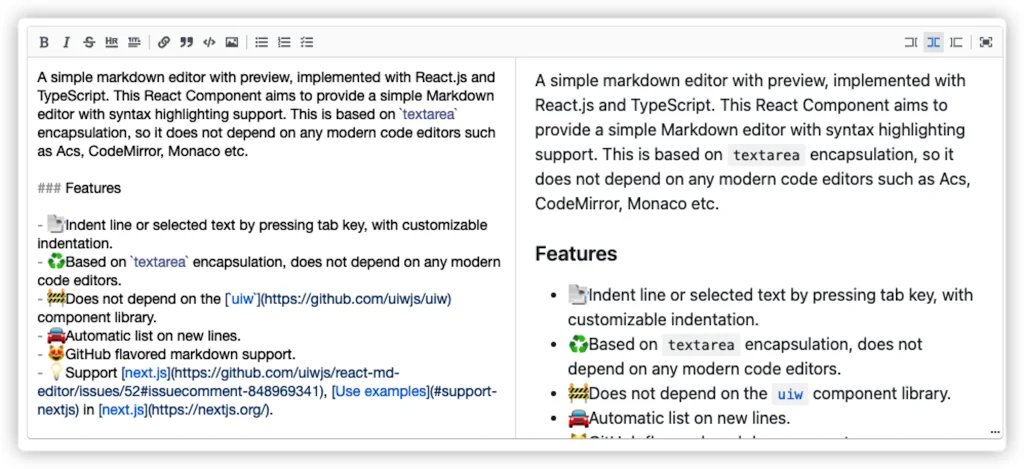Toggle fullscreen editor mode
This screenshot has height=469, width=1024.
coord(986,42)
